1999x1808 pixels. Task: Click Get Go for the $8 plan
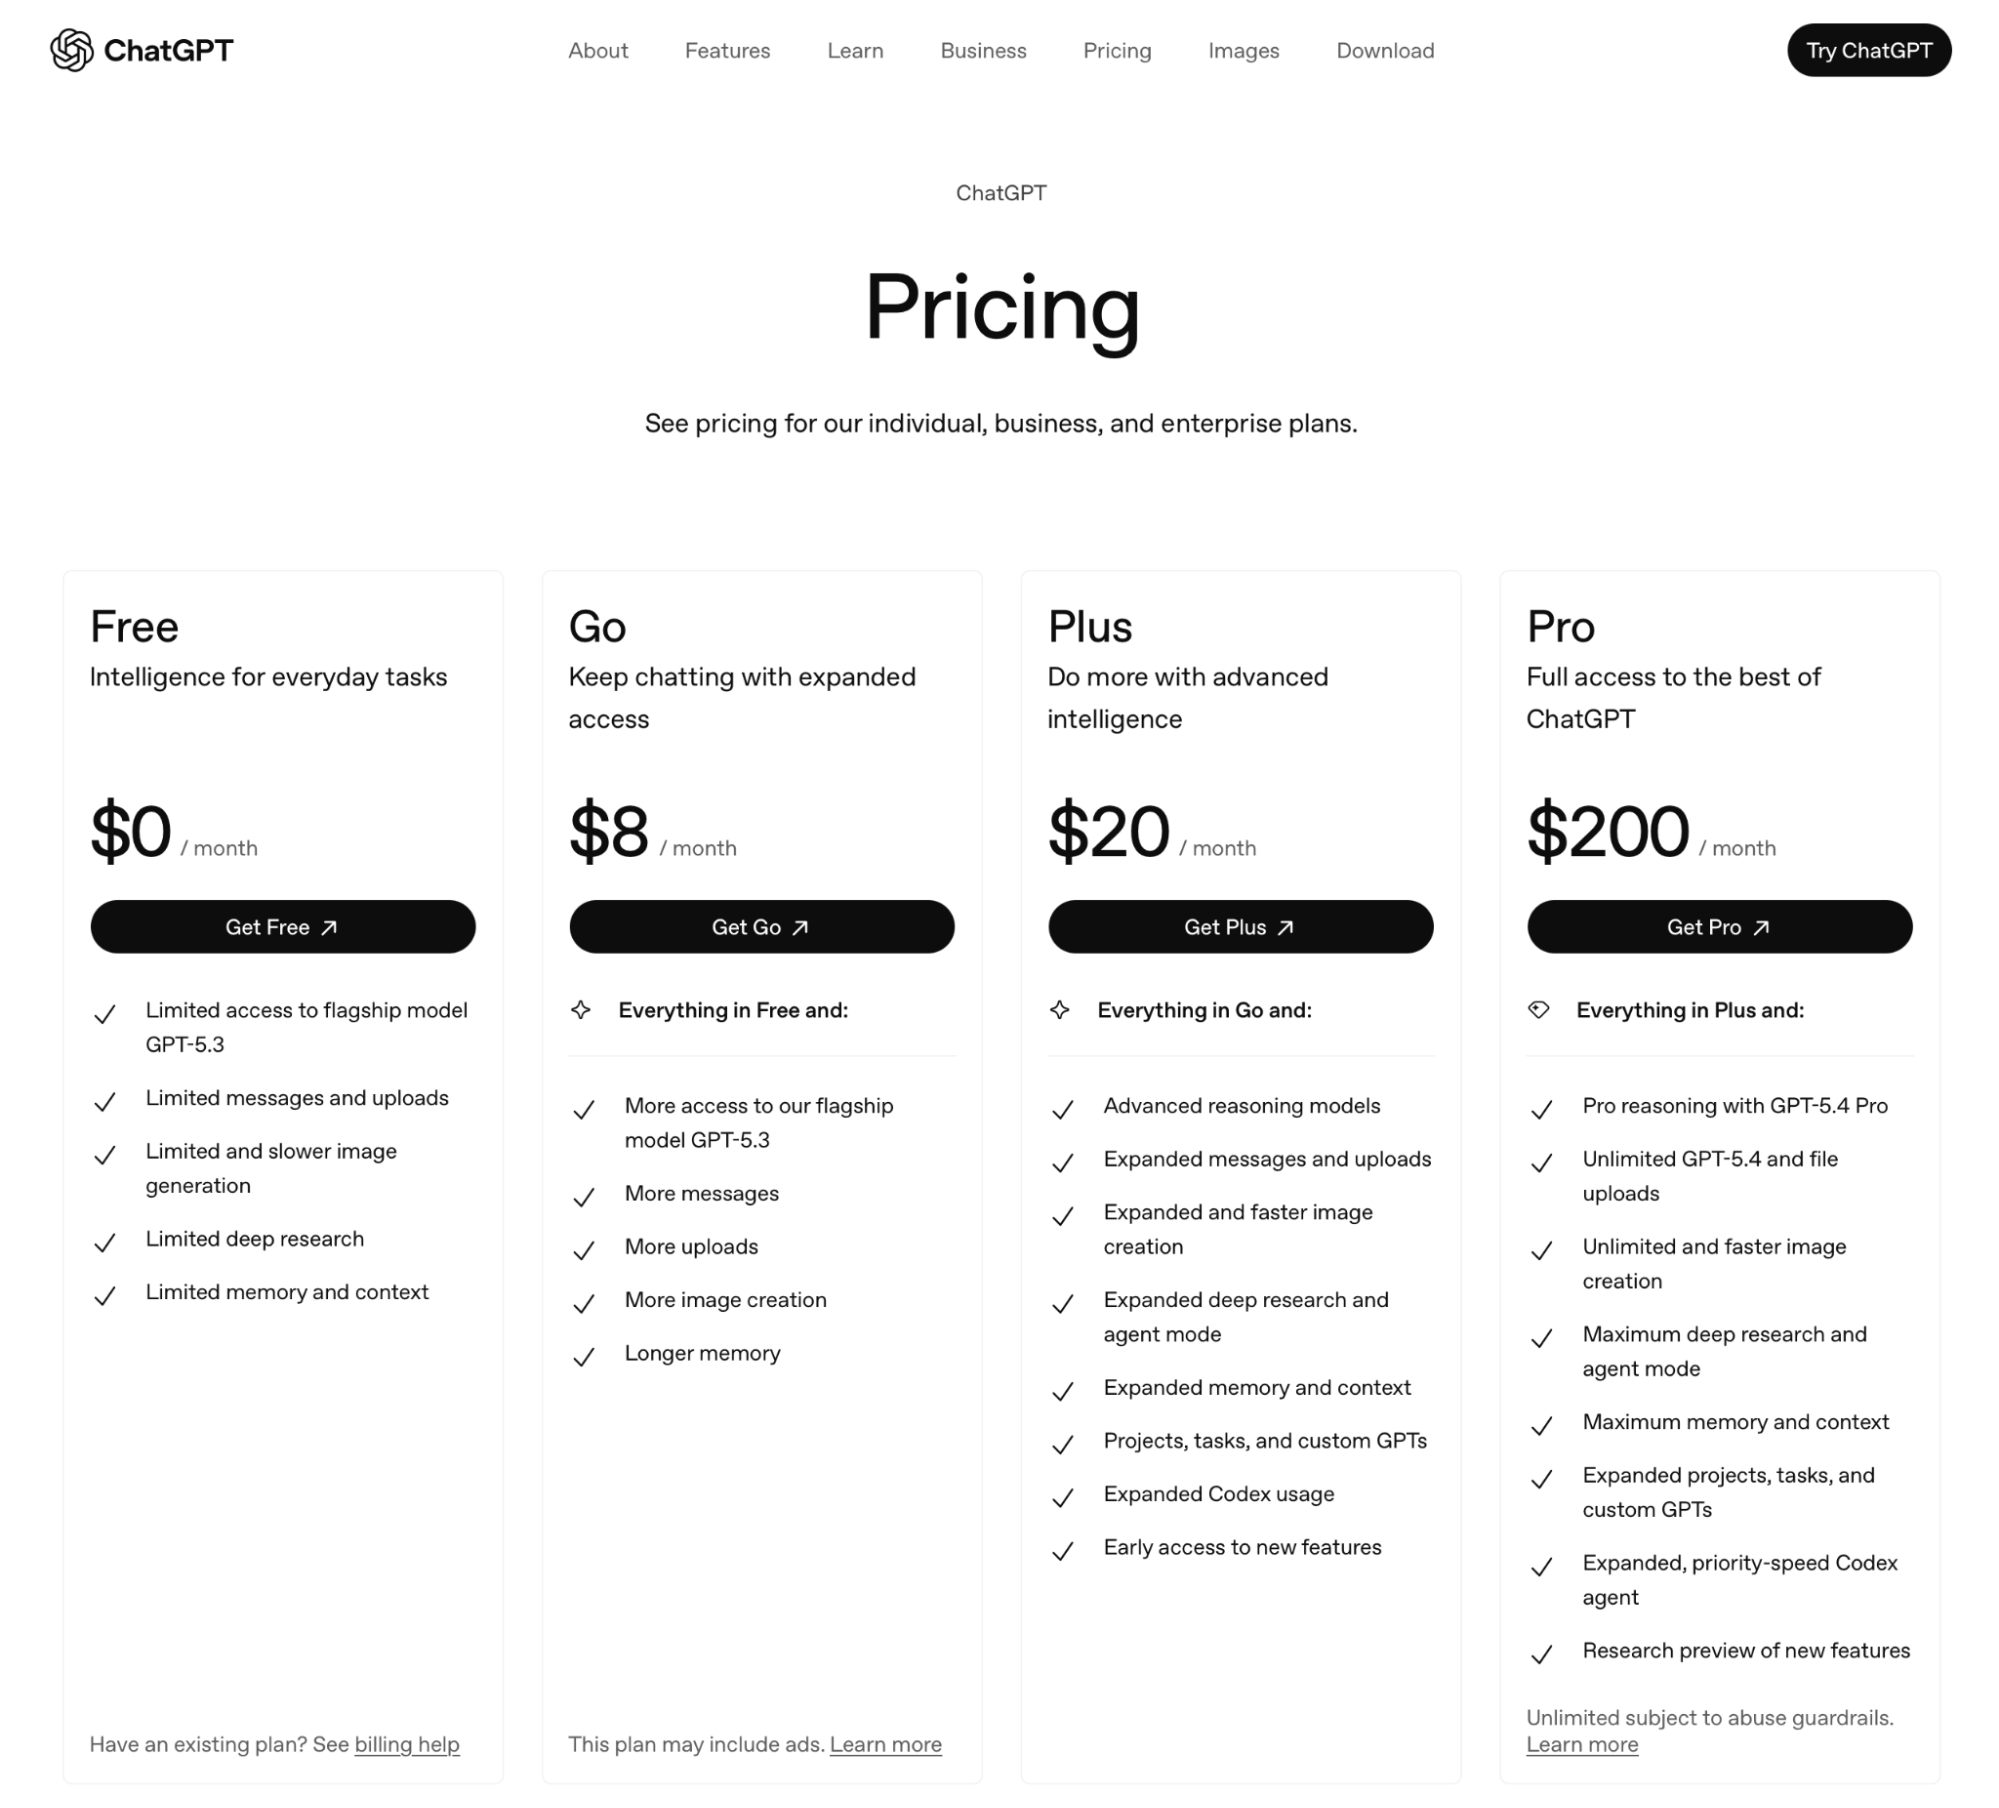click(762, 927)
